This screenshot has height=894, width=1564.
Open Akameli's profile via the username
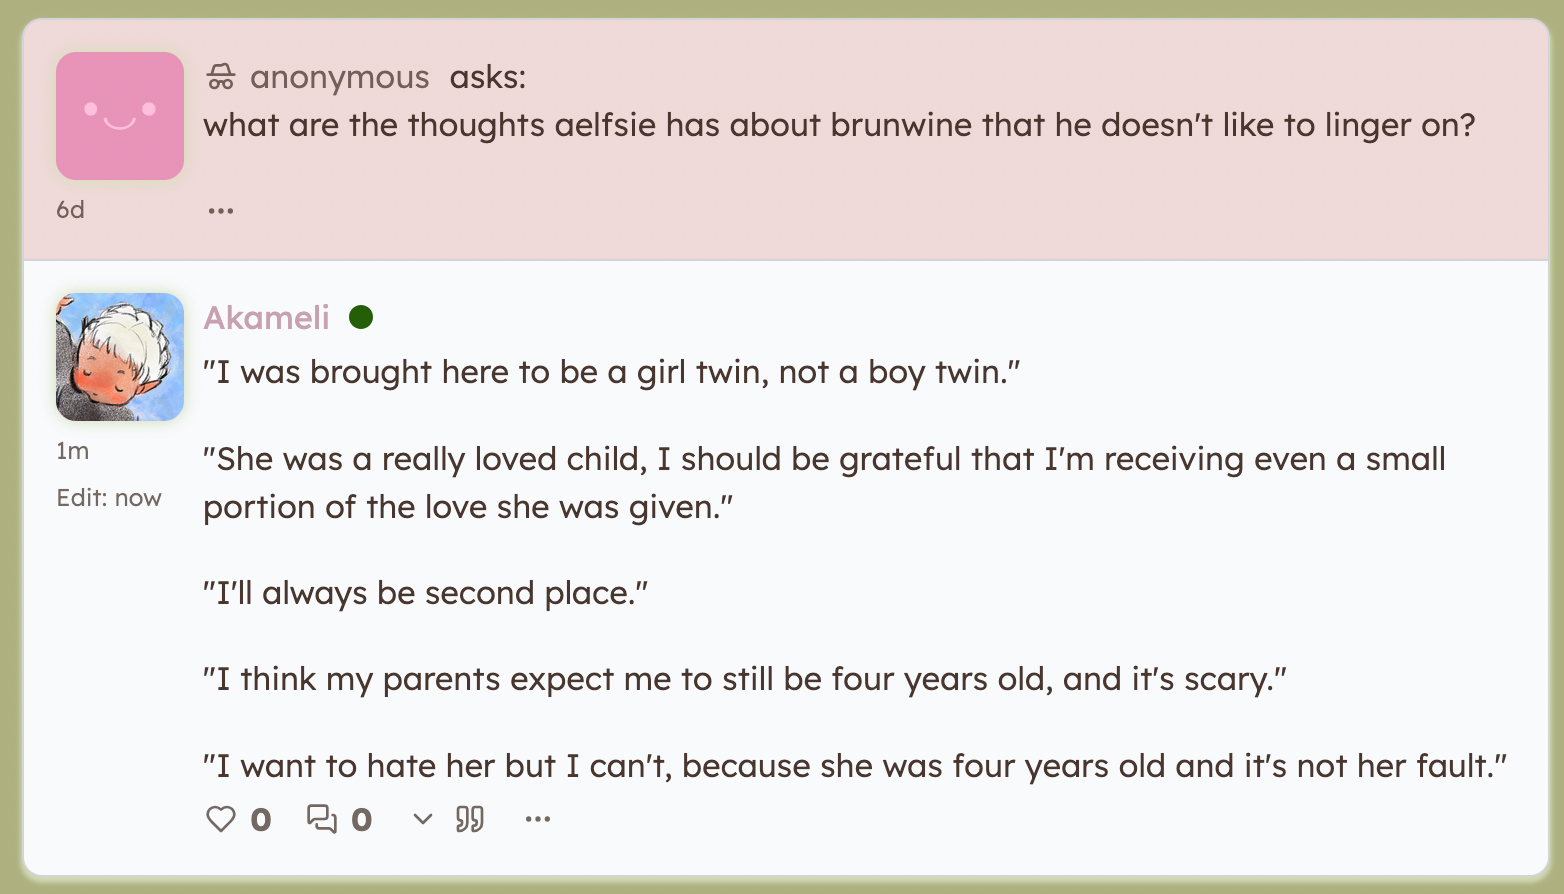click(267, 317)
